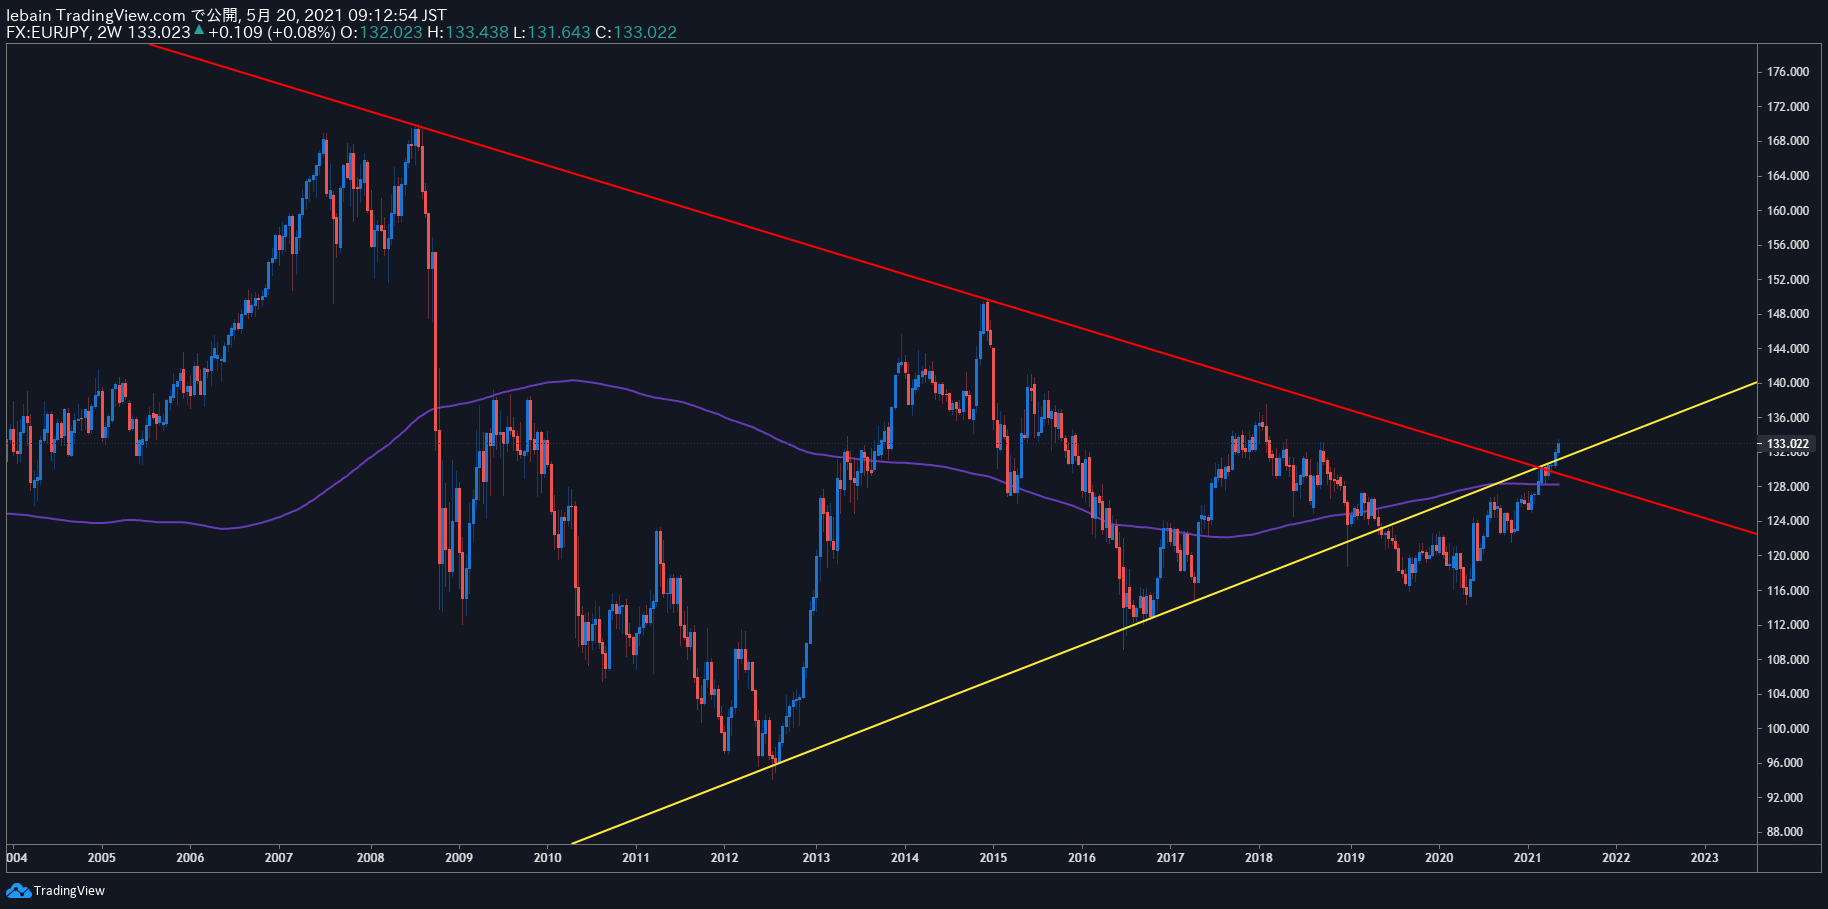This screenshot has width=1828, height=909.
Task: Open the TradingView text link at bottom
Action: click(x=69, y=890)
